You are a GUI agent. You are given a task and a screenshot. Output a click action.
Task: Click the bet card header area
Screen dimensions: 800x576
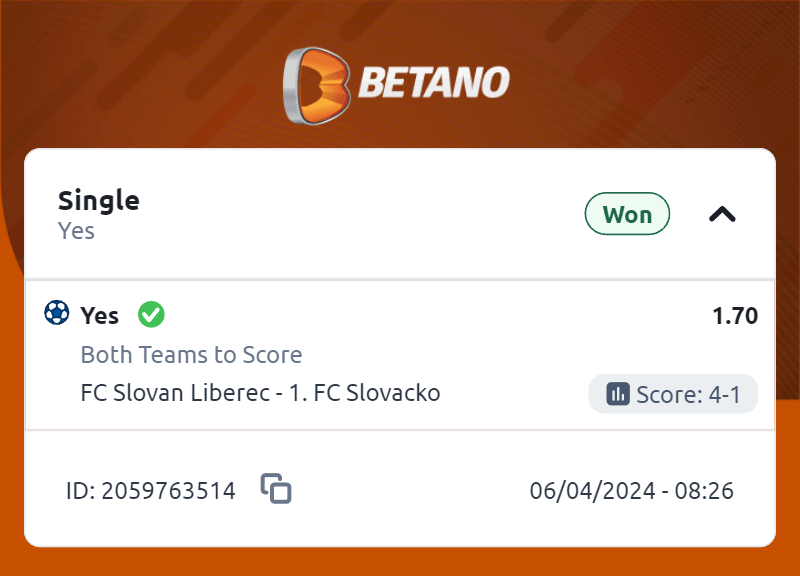pyautogui.click(x=400, y=214)
